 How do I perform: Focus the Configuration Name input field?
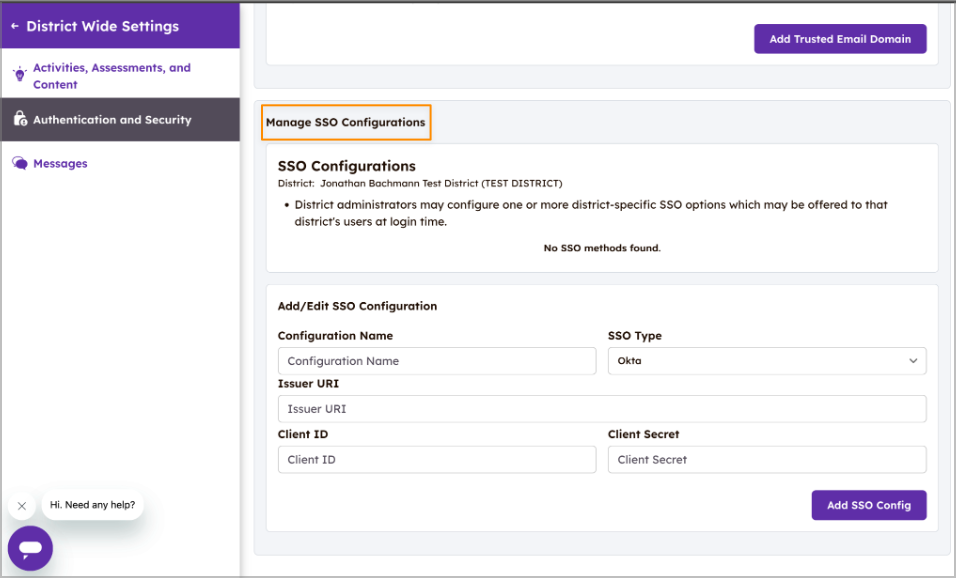[x=436, y=361]
